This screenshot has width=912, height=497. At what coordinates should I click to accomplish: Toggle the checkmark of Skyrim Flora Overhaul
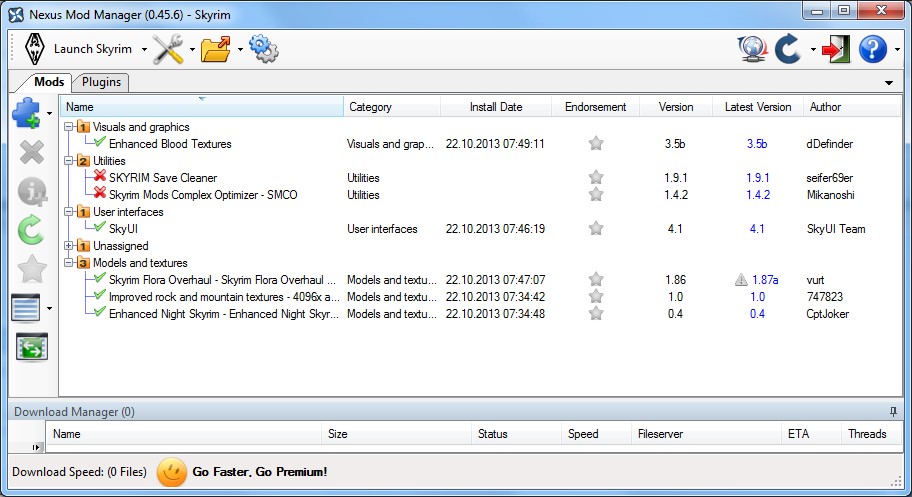click(x=100, y=278)
